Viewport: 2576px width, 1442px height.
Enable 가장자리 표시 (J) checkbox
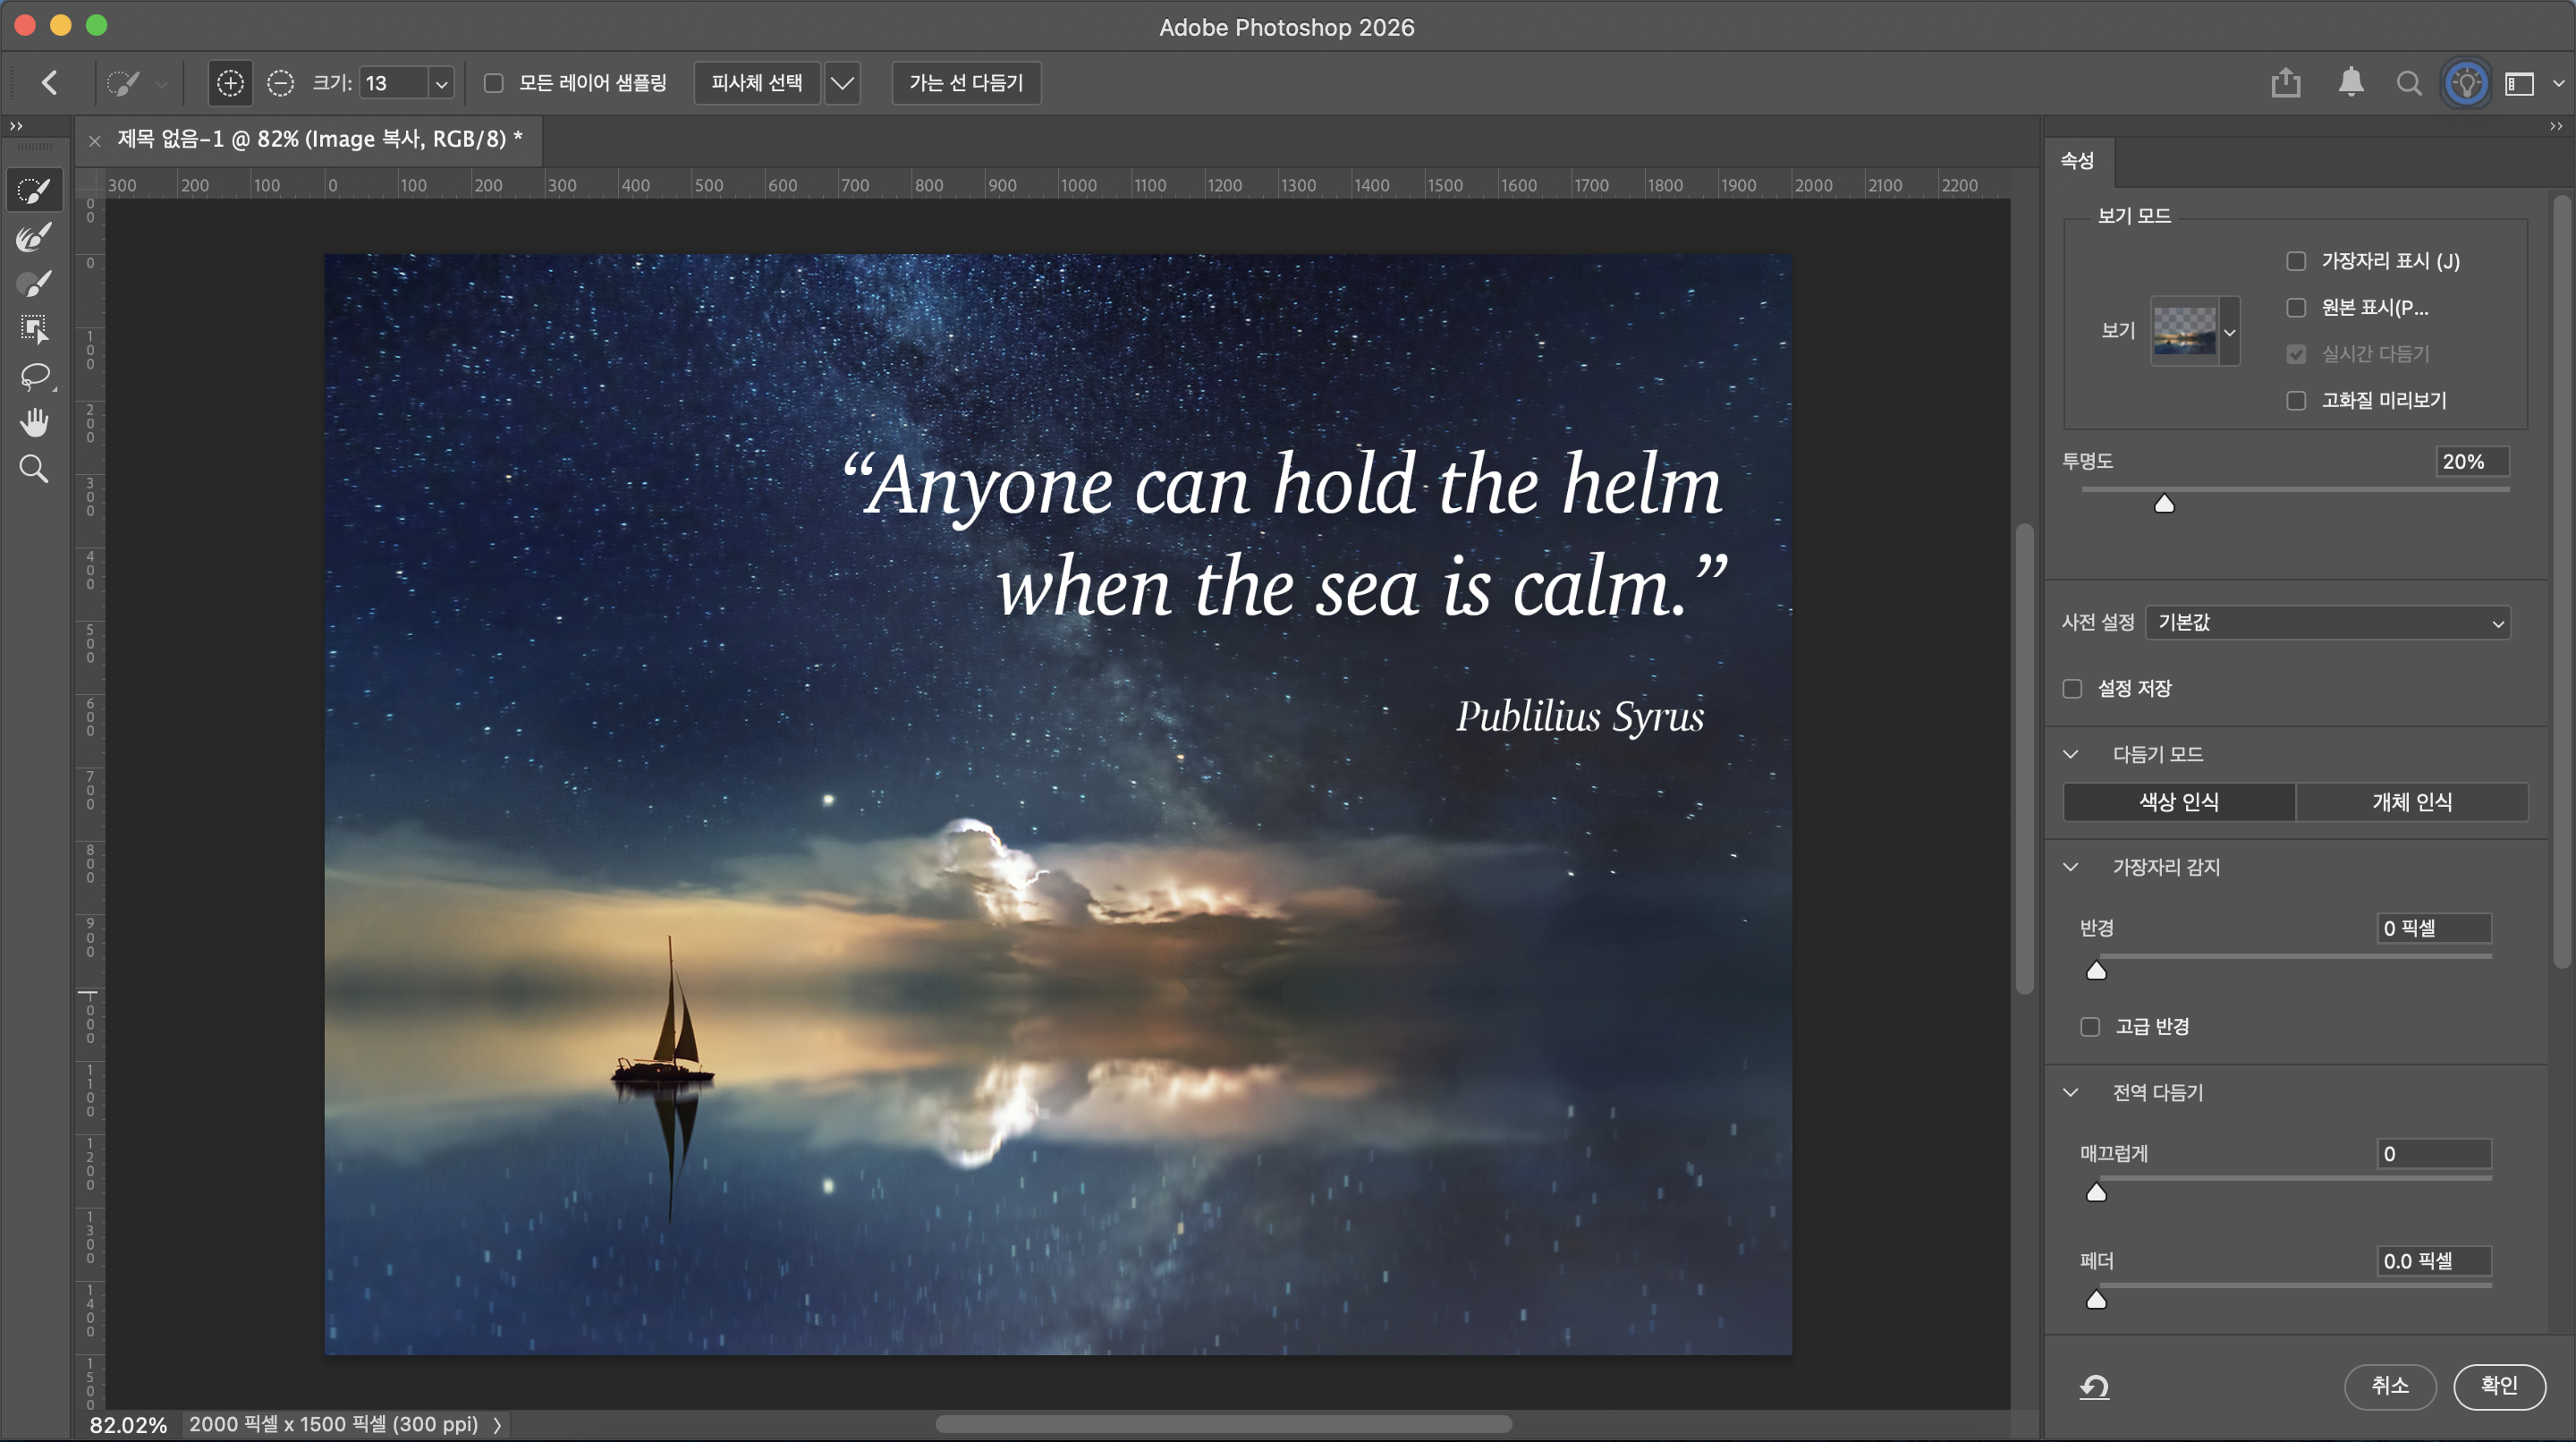pos(2296,261)
